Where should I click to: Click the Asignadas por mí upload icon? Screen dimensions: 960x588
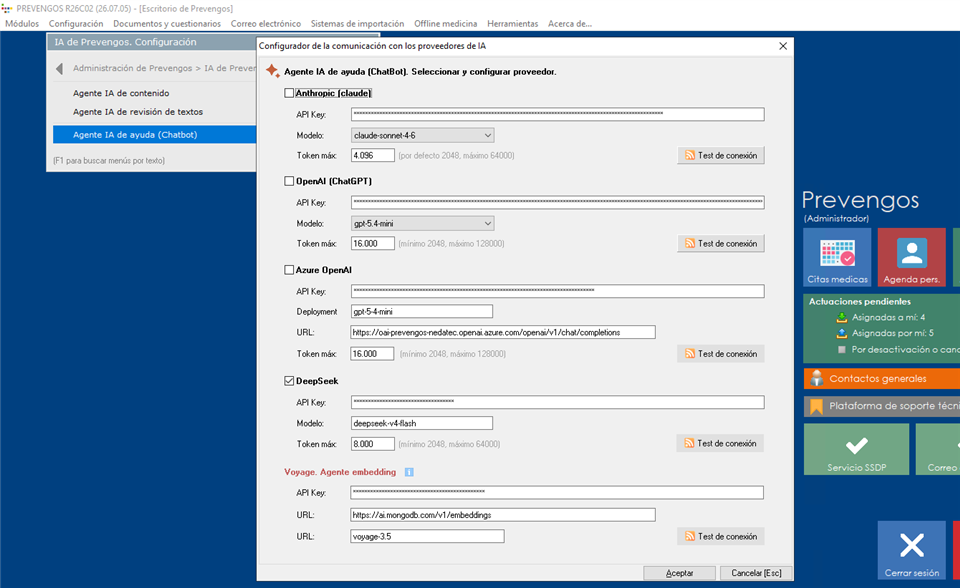click(842, 333)
